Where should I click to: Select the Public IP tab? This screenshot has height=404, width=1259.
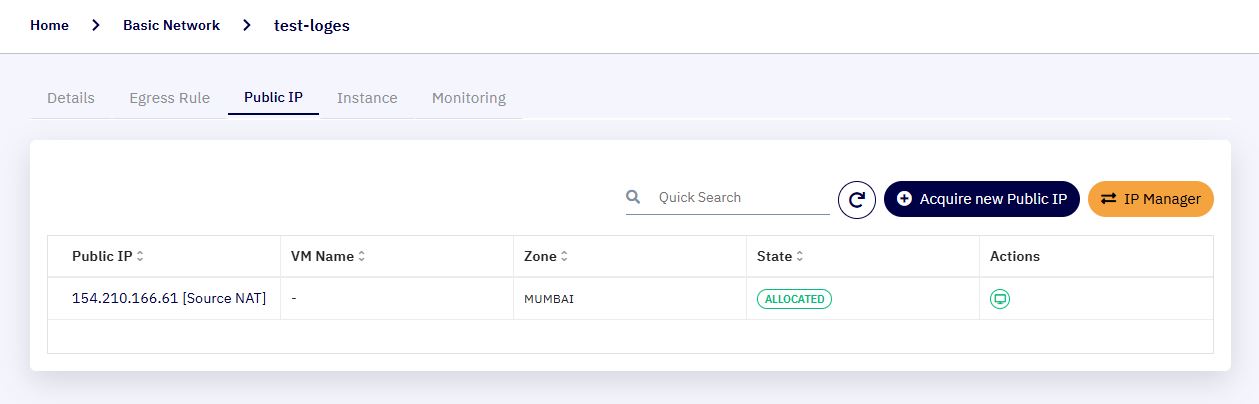274,98
